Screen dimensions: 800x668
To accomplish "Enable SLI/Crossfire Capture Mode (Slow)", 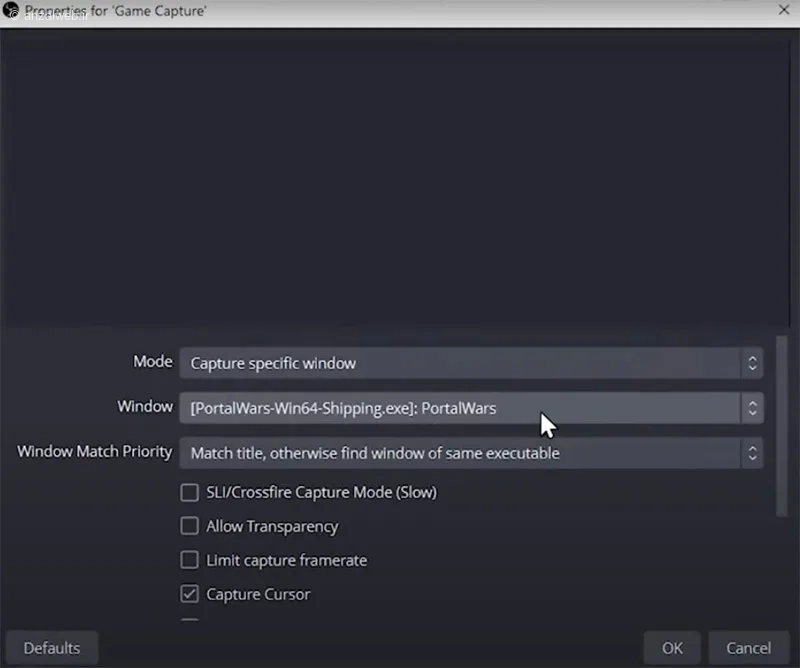I will (190, 492).
